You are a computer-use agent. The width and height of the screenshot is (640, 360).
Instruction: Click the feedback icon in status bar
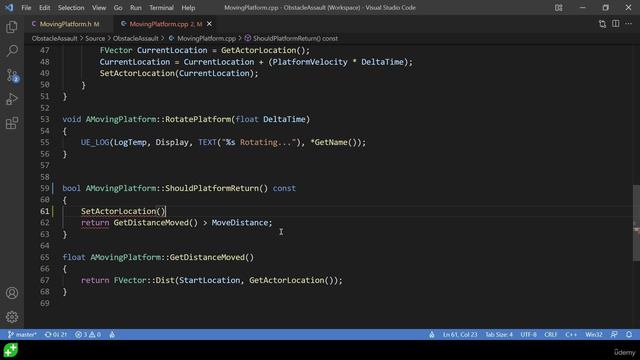[x=614, y=334]
